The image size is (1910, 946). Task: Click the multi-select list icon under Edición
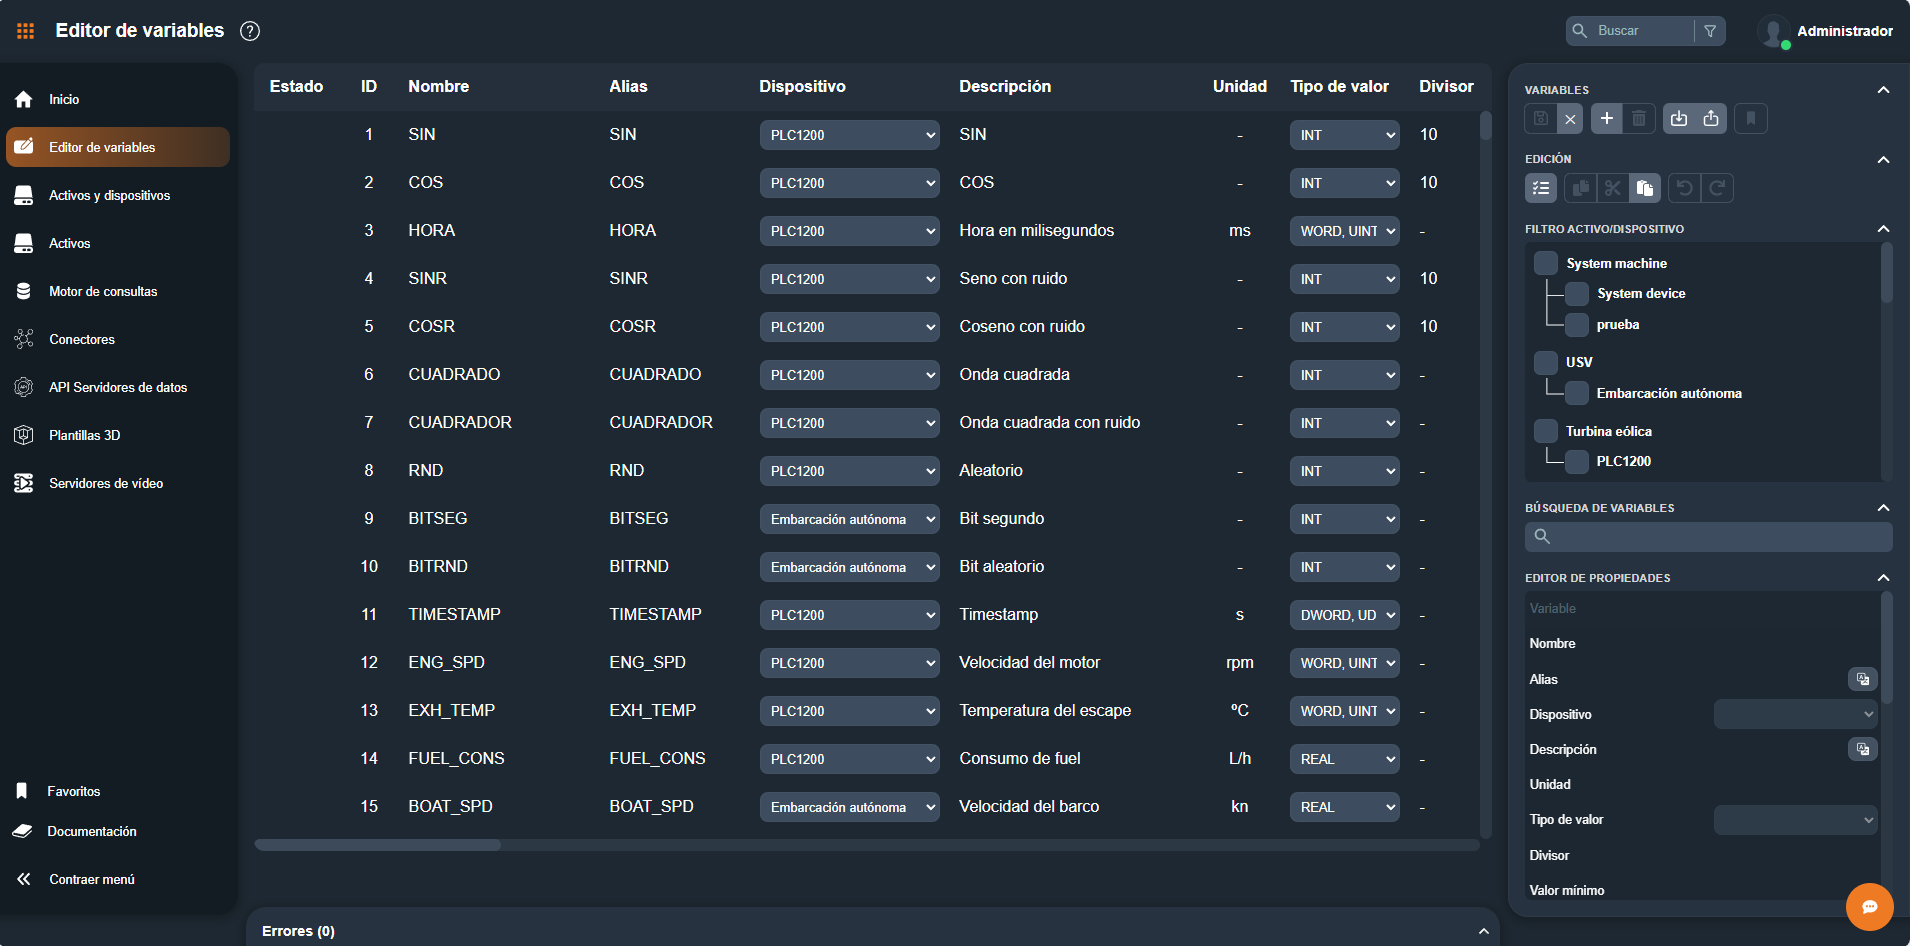[1540, 188]
